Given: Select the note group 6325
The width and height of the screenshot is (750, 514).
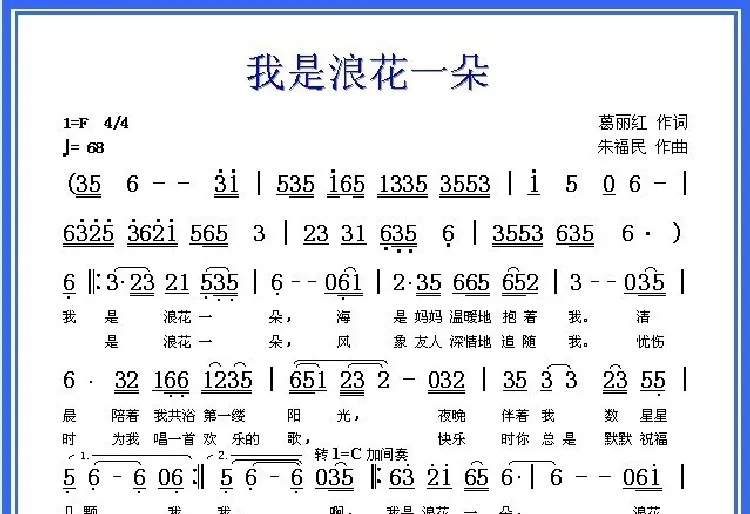Looking at the screenshot, I should point(88,233).
